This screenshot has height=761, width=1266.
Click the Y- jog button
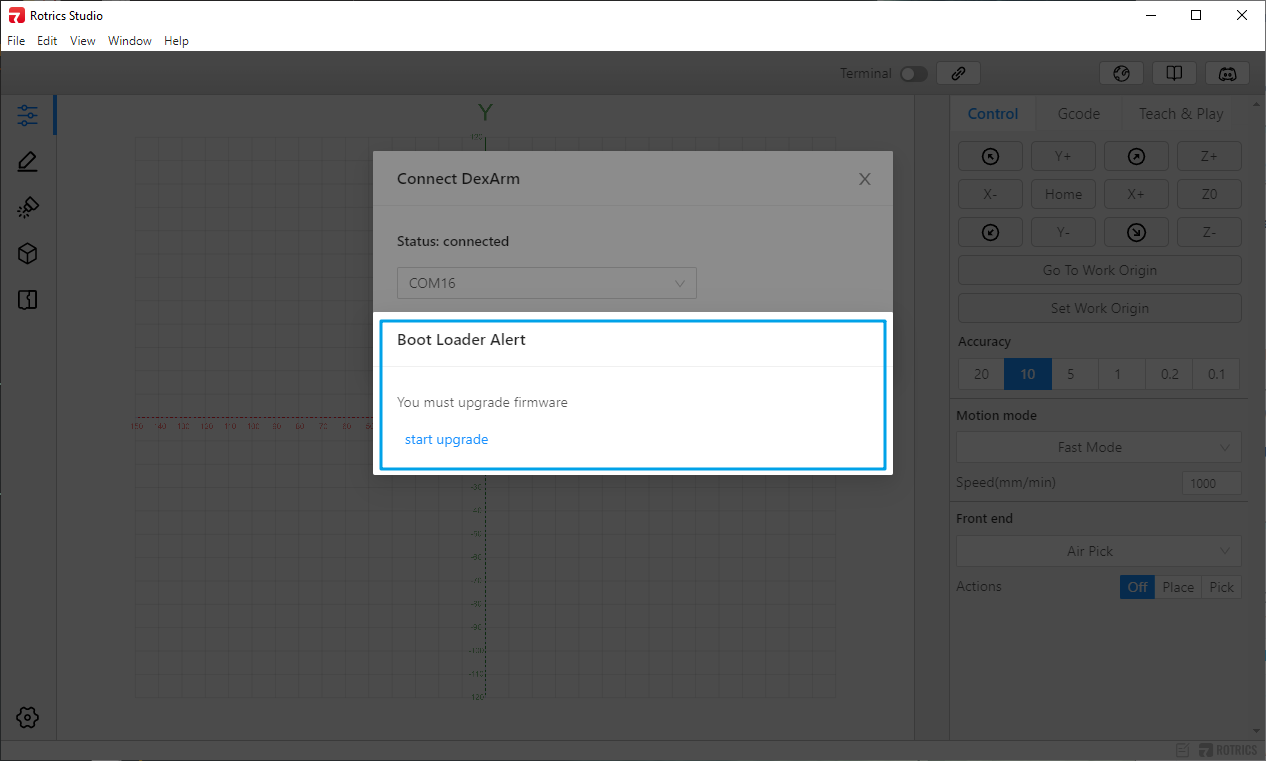tap(1063, 232)
